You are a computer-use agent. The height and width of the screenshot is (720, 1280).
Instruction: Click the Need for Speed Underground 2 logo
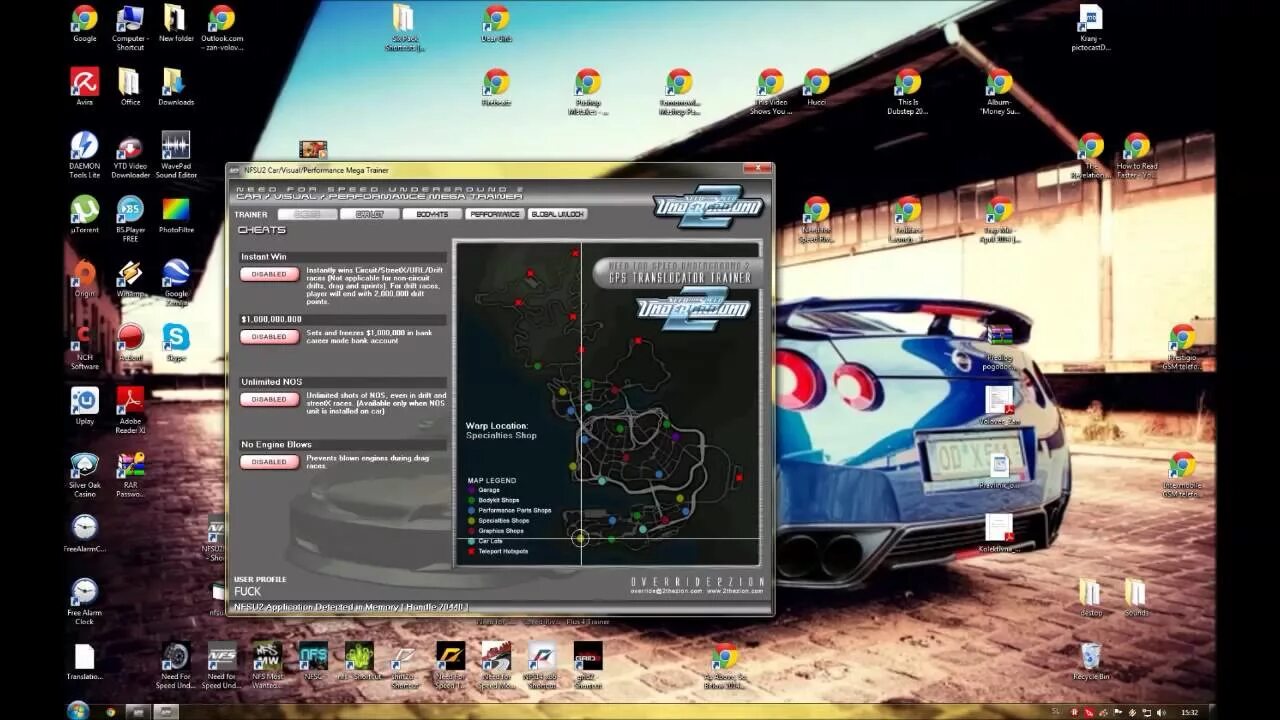[x=708, y=205]
